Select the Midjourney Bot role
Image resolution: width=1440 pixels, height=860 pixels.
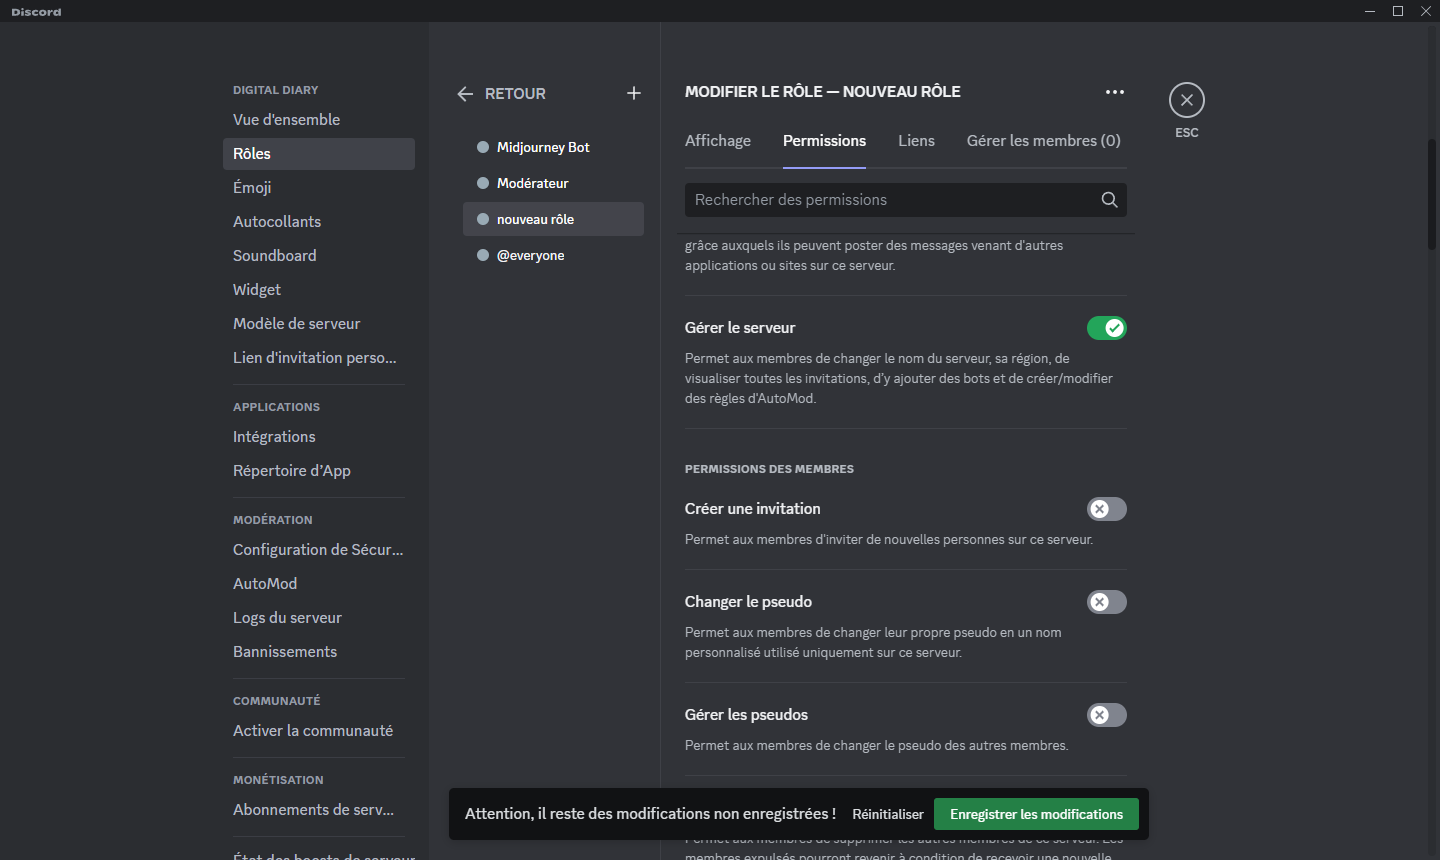543,146
